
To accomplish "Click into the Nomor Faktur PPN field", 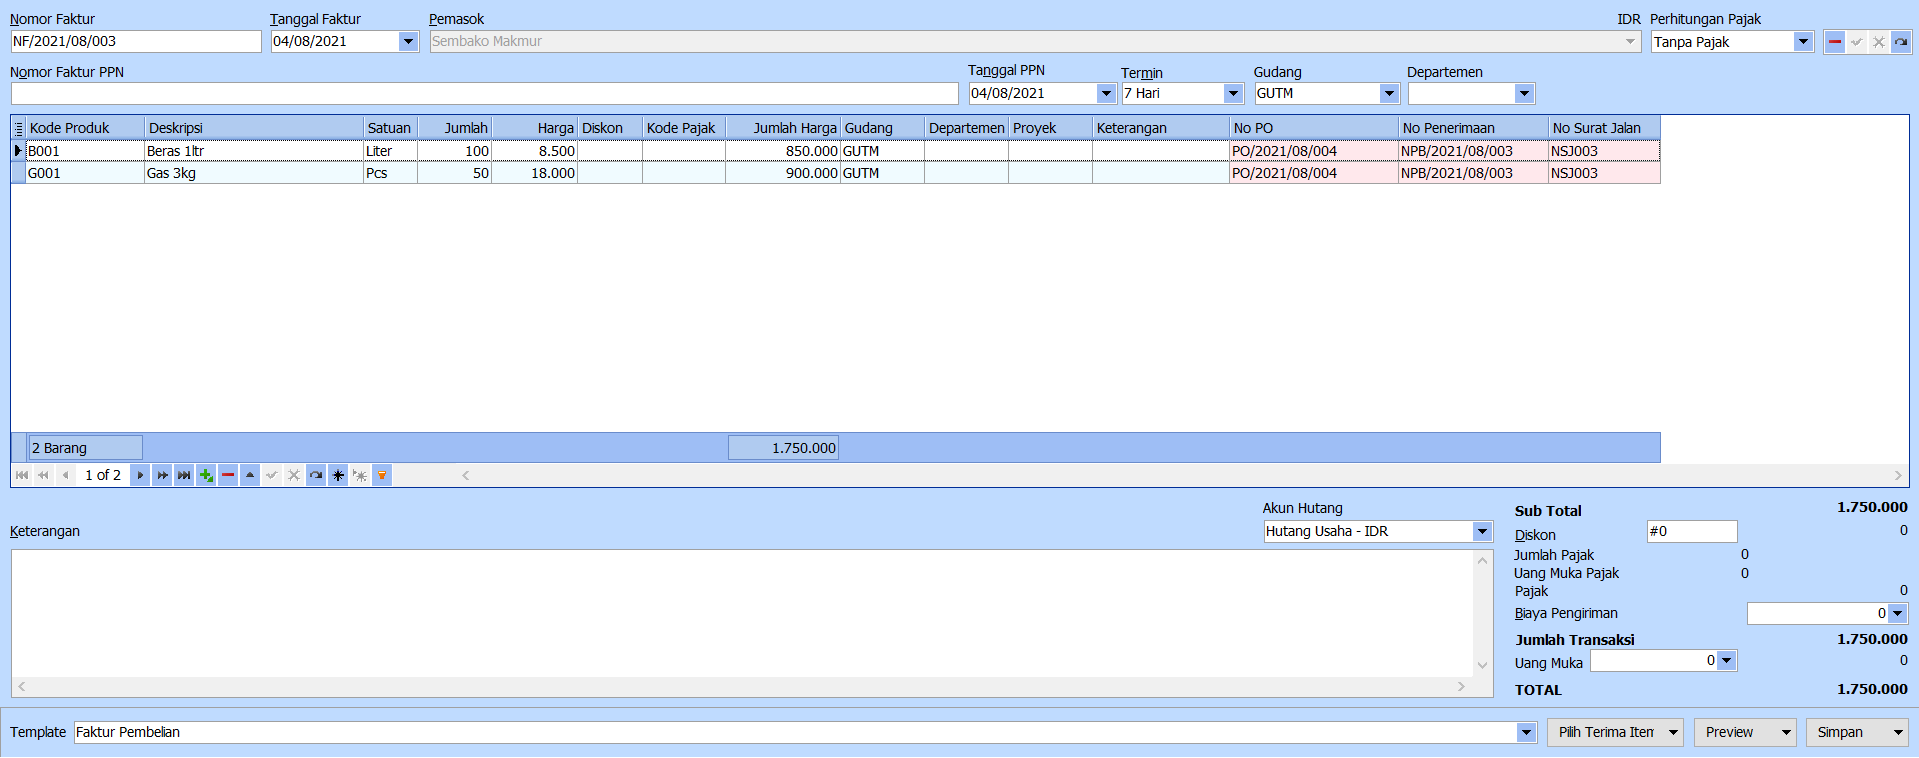I will (x=485, y=93).
